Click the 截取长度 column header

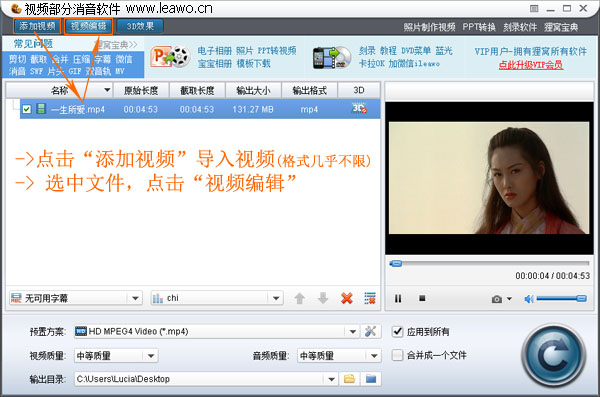click(x=197, y=90)
